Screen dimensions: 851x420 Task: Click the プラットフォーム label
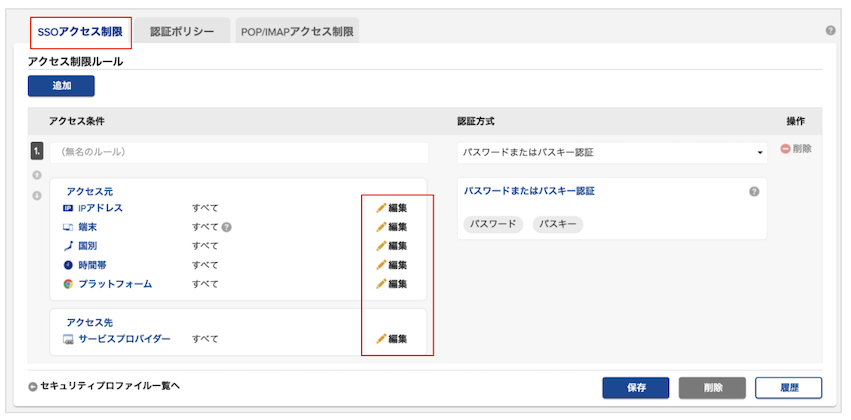[x=115, y=284]
